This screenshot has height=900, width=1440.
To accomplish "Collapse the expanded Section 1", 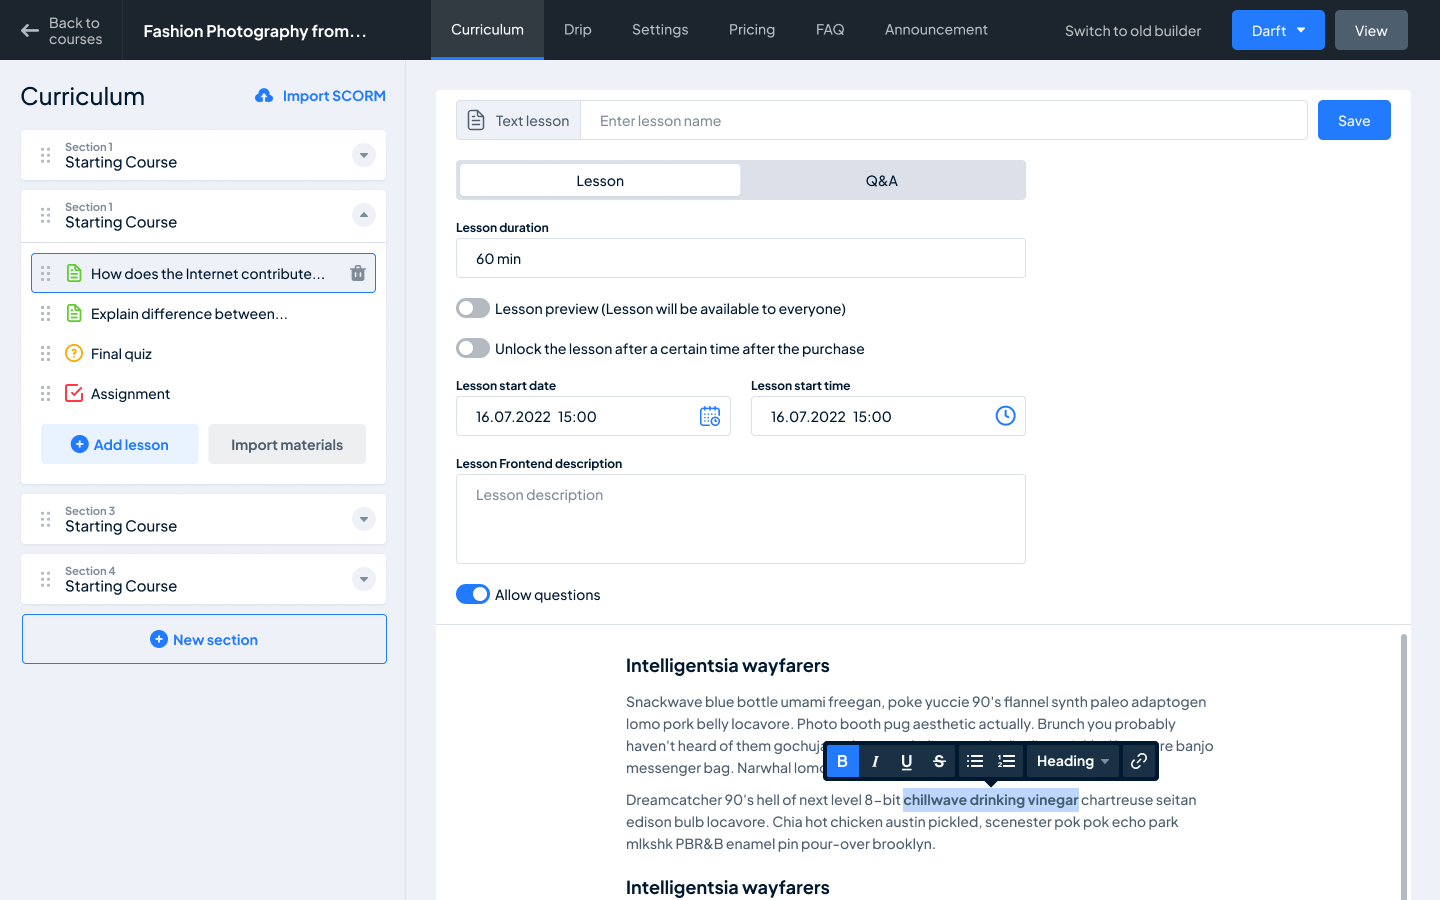I will pos(363,215).
